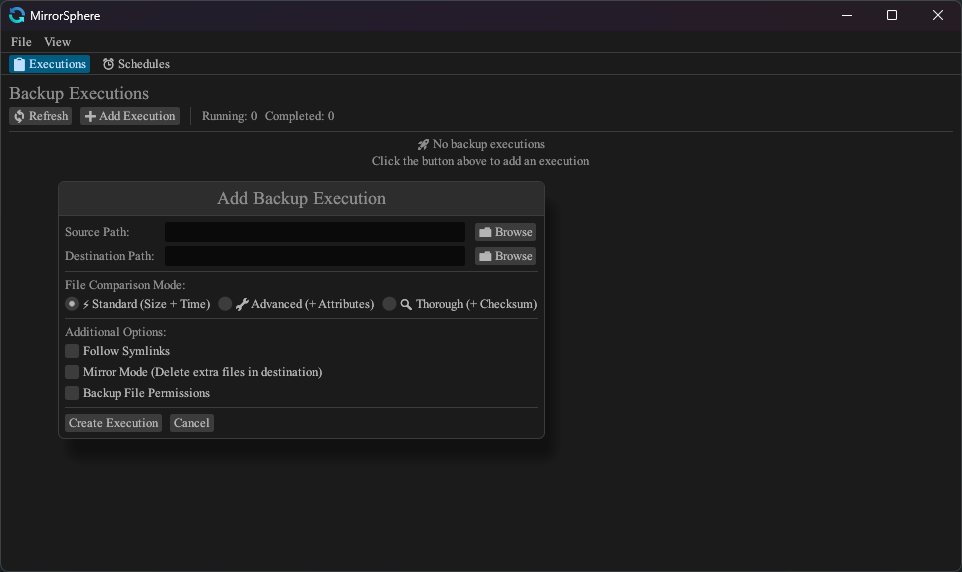Click the magnifier icon of Thorough mode
Image resolution: width=962 pixels, height=572 pixels.
click(406, 304)
